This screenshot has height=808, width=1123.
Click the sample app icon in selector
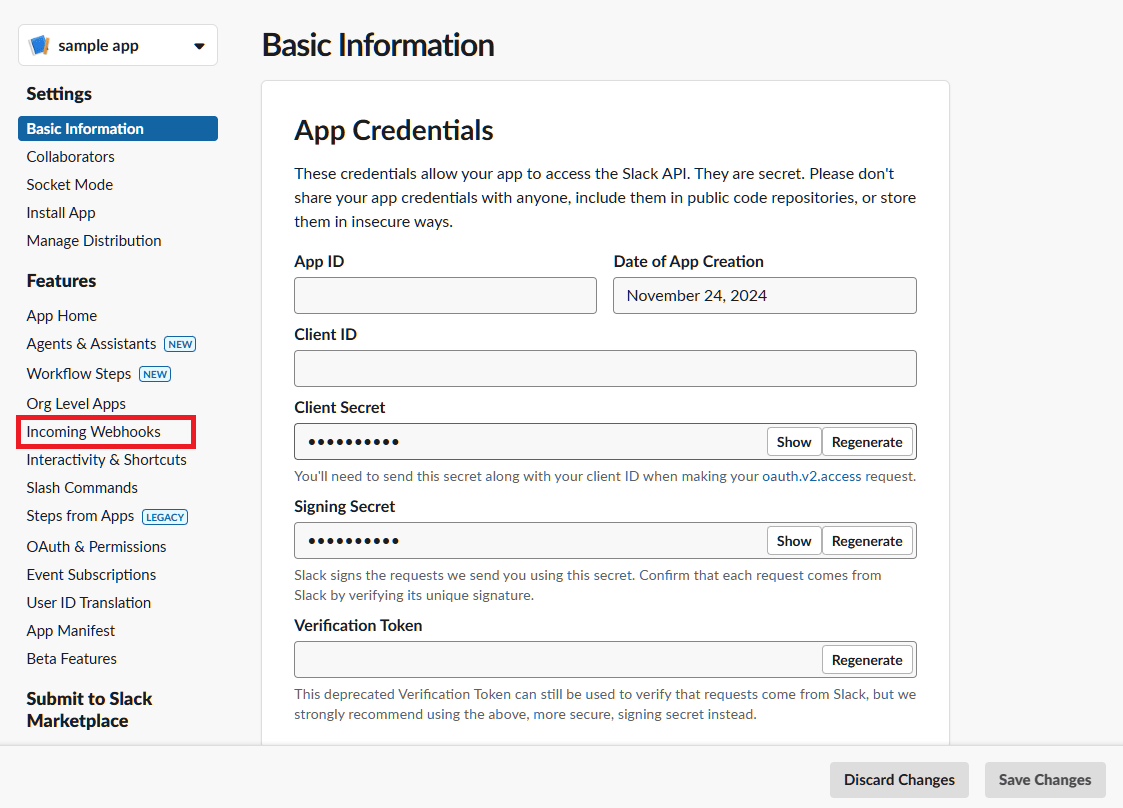(x=39, y=45)
